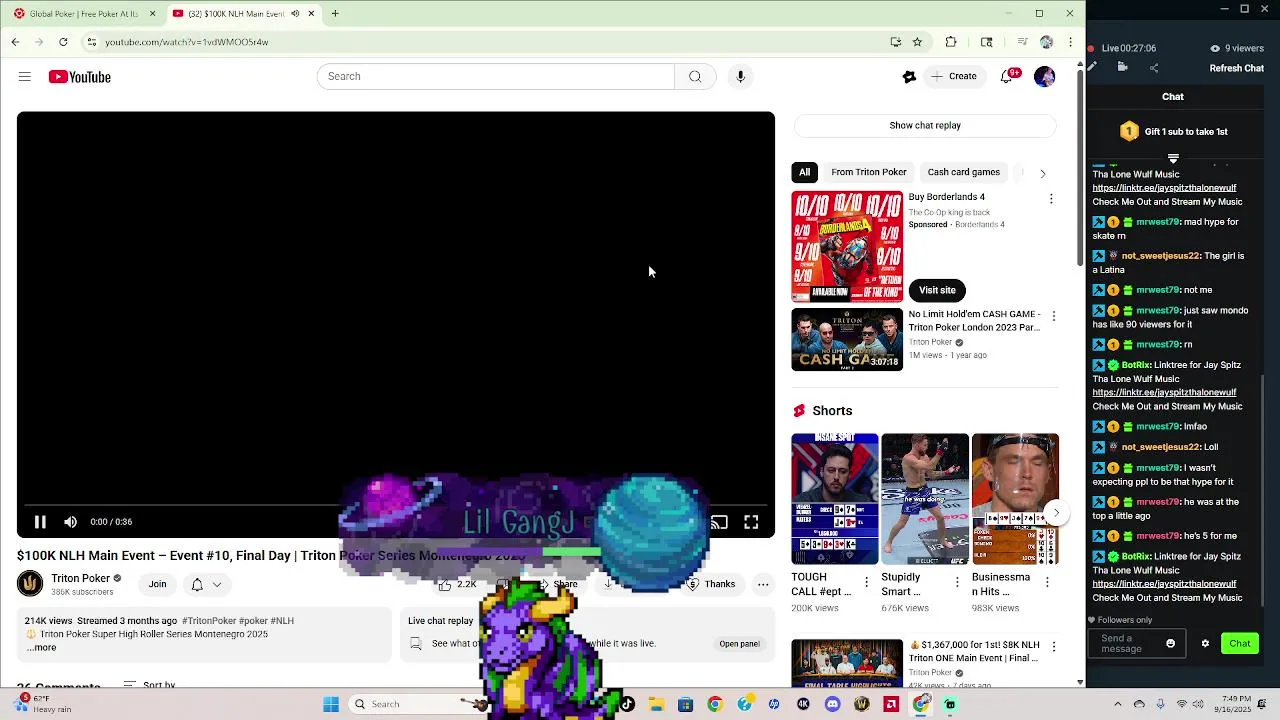This screenshot has height=720, width=1280.
Task: Open Chrome extensions puzzle icon
Action: [x=951, y=42]
